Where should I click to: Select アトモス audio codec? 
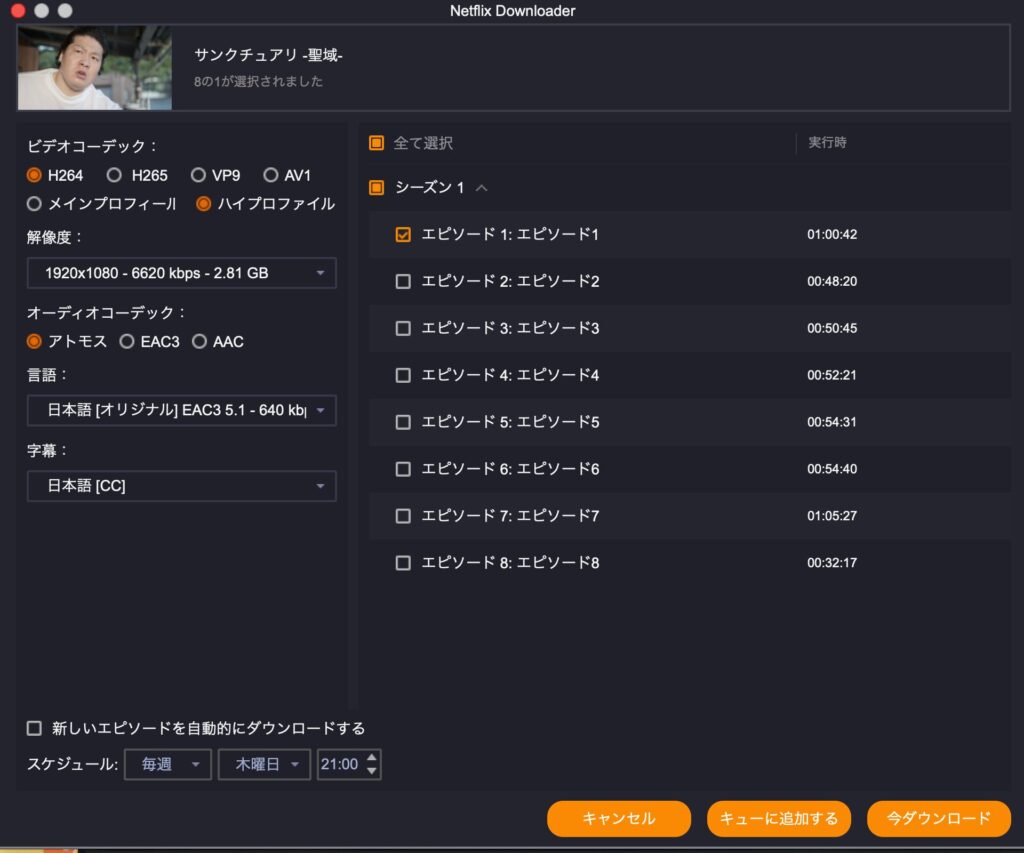[34, 342]
